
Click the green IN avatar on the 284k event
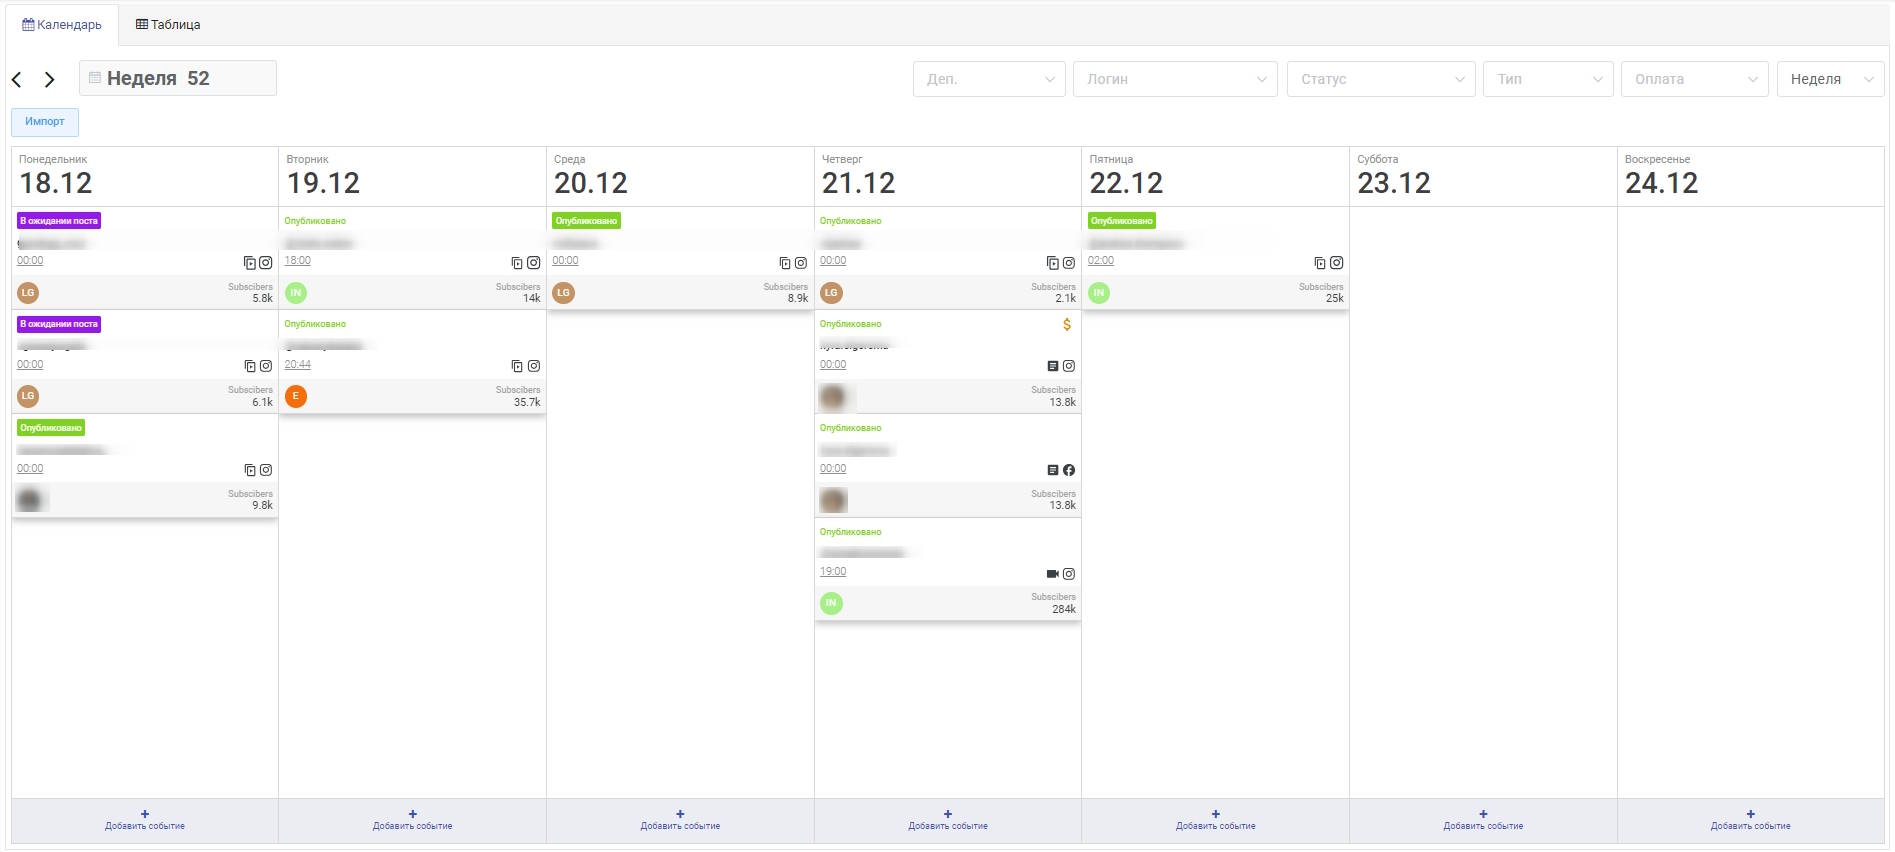tap(831, 603)
